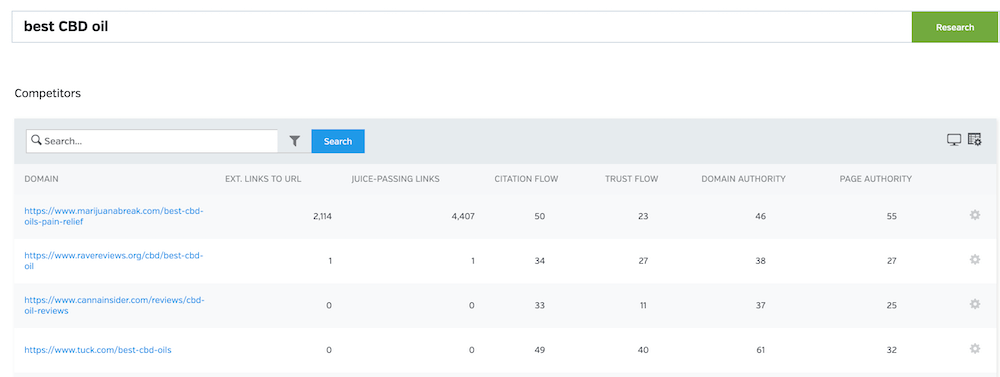1000x377 pixels.
Task: Sort by Domain Authority header
Action: click(743, 179)
